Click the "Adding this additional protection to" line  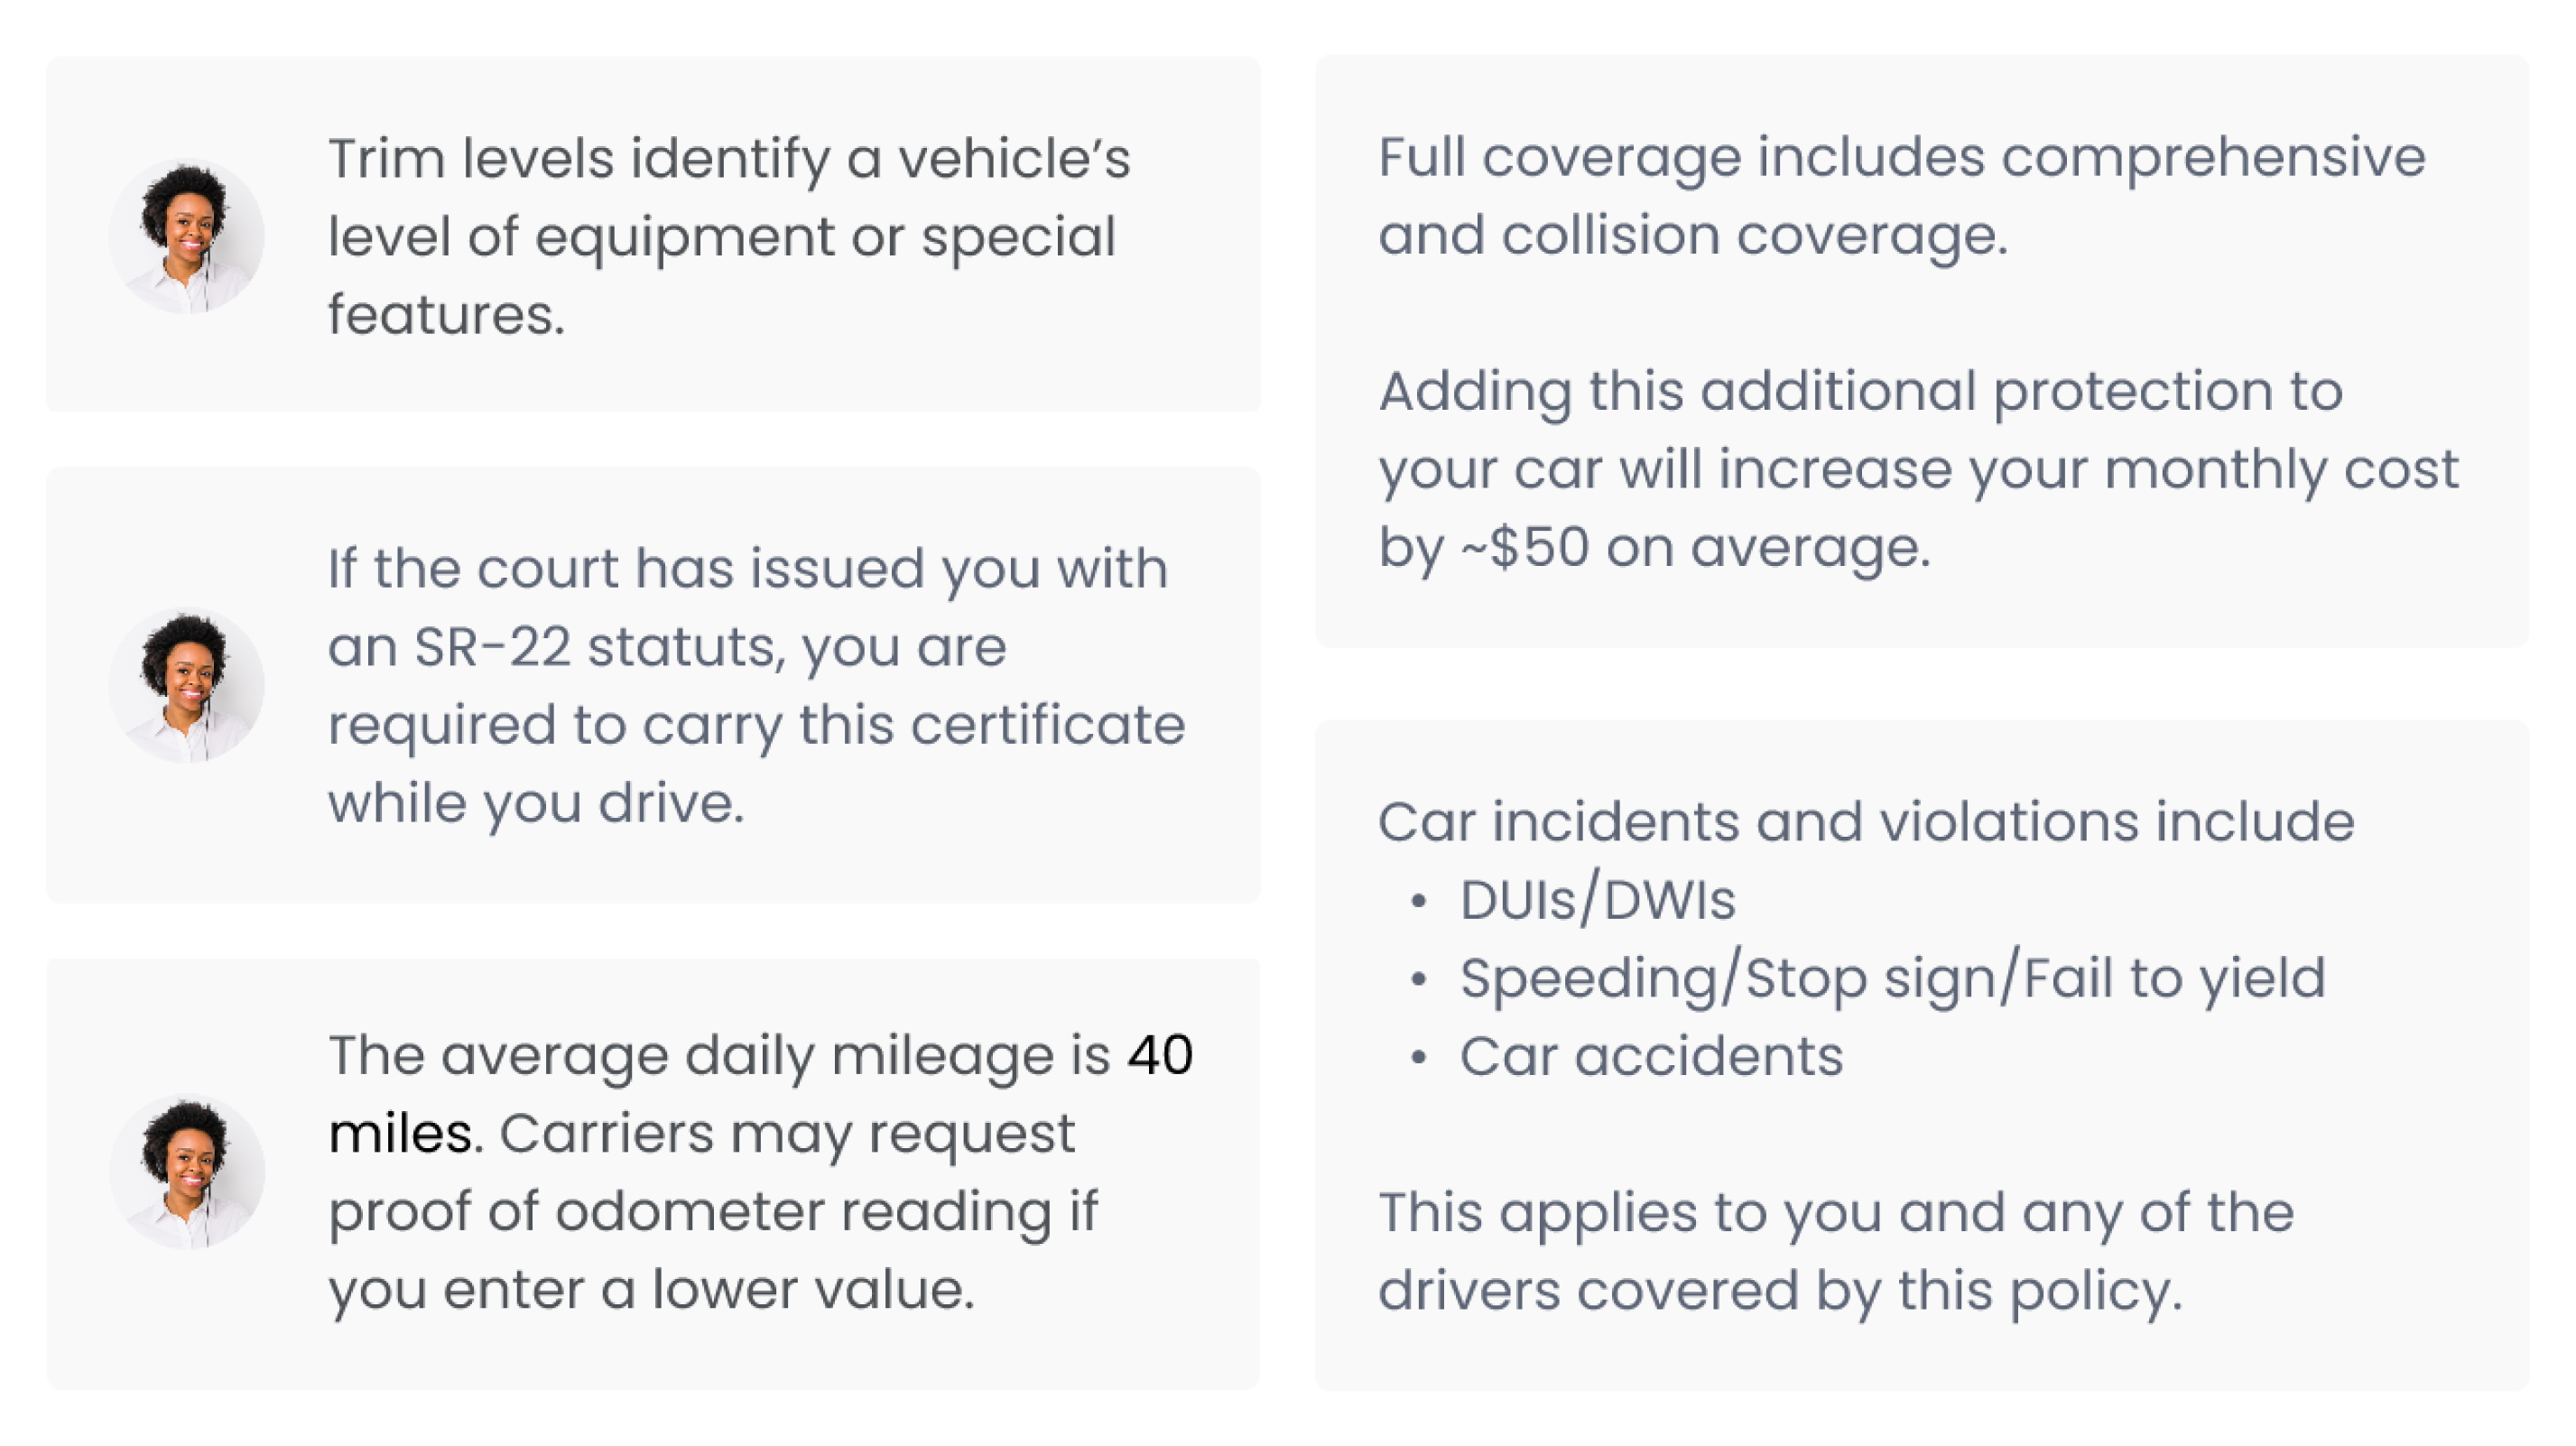click(1860, 391)
